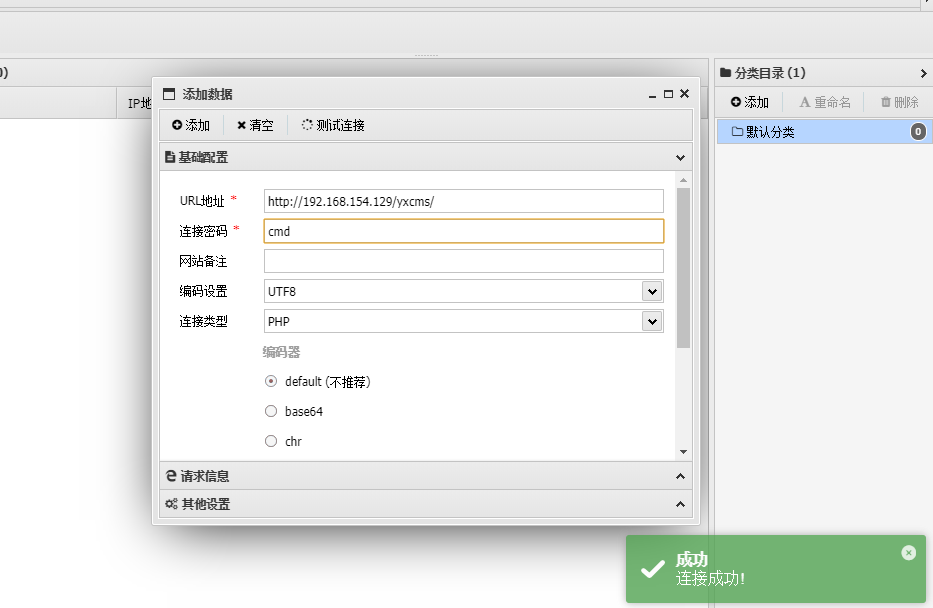The image size is (933, 608).
Task: Expand the 请求信息 section
Action: [x=680, y=476]
